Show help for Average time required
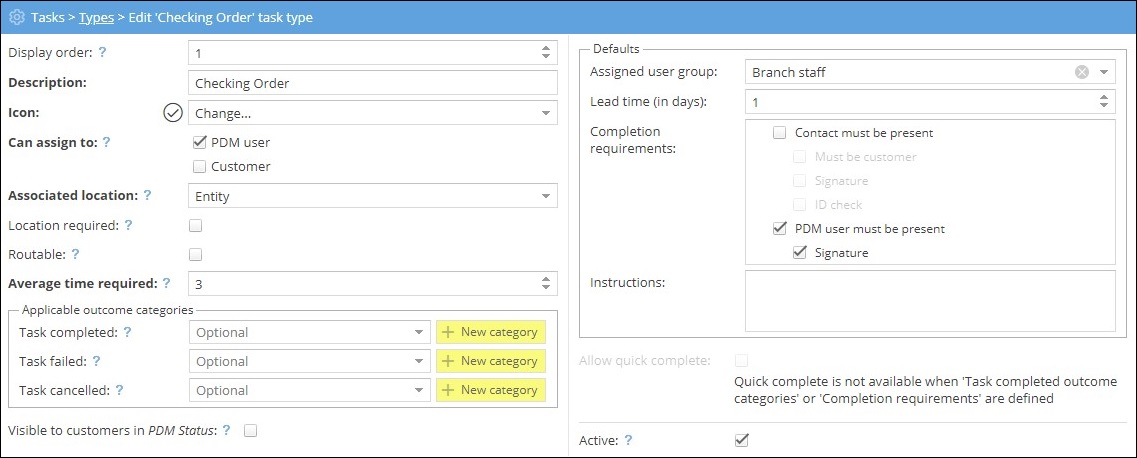 [x=166, y=284]
